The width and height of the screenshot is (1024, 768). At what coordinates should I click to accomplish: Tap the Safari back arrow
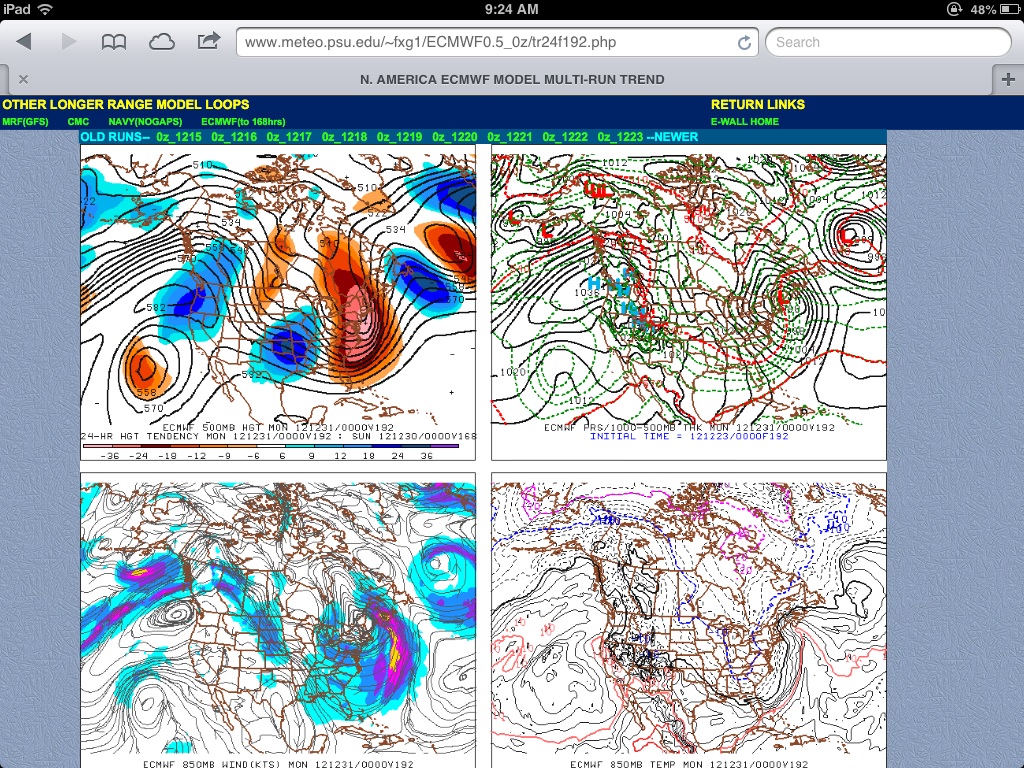25,42
